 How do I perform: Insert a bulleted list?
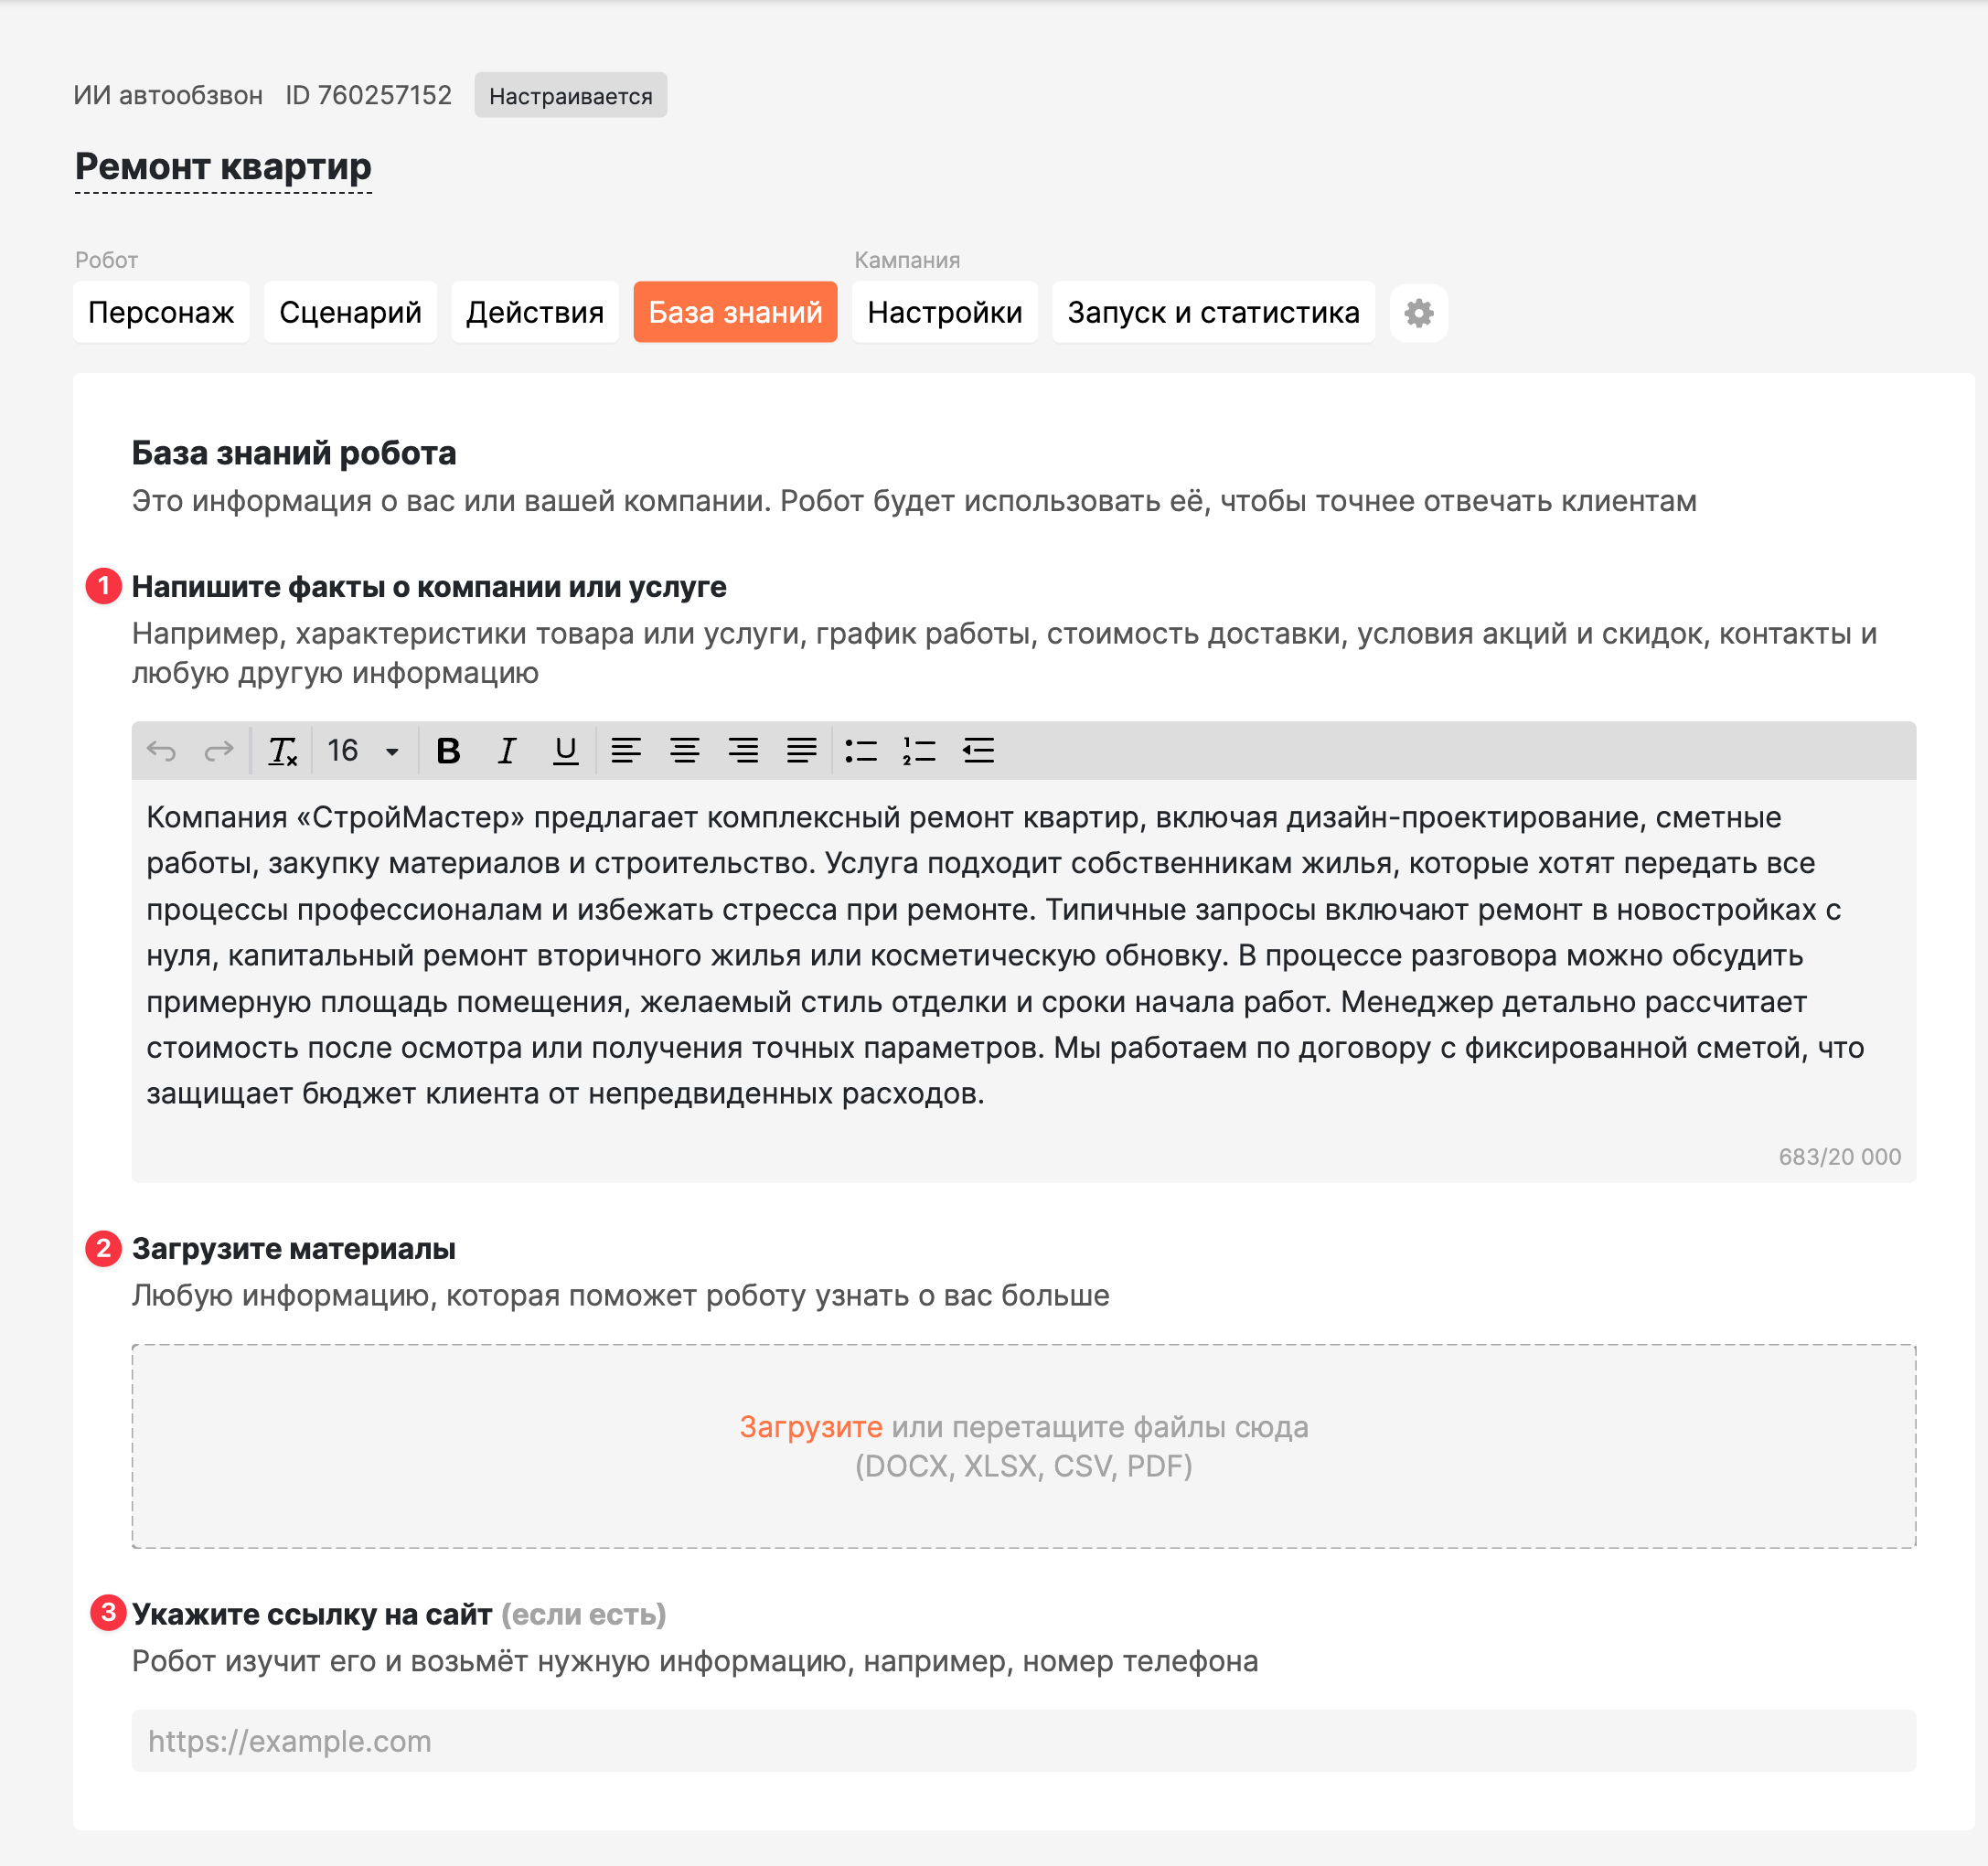861,751
